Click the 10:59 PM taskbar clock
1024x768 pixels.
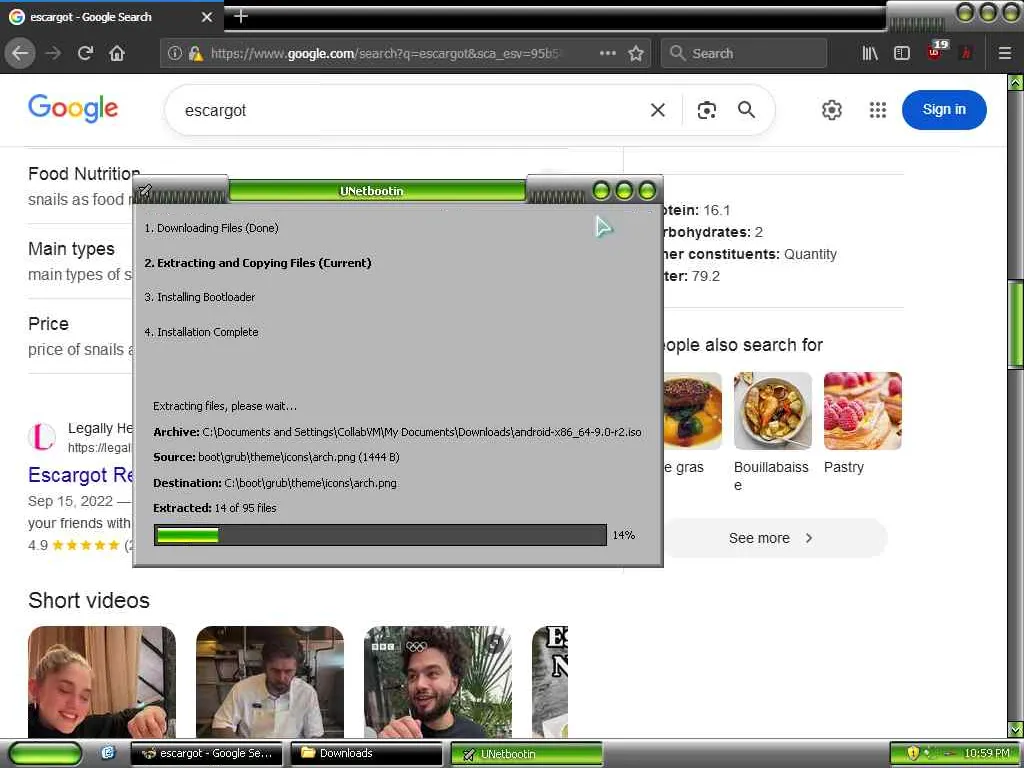click(987, 753)
